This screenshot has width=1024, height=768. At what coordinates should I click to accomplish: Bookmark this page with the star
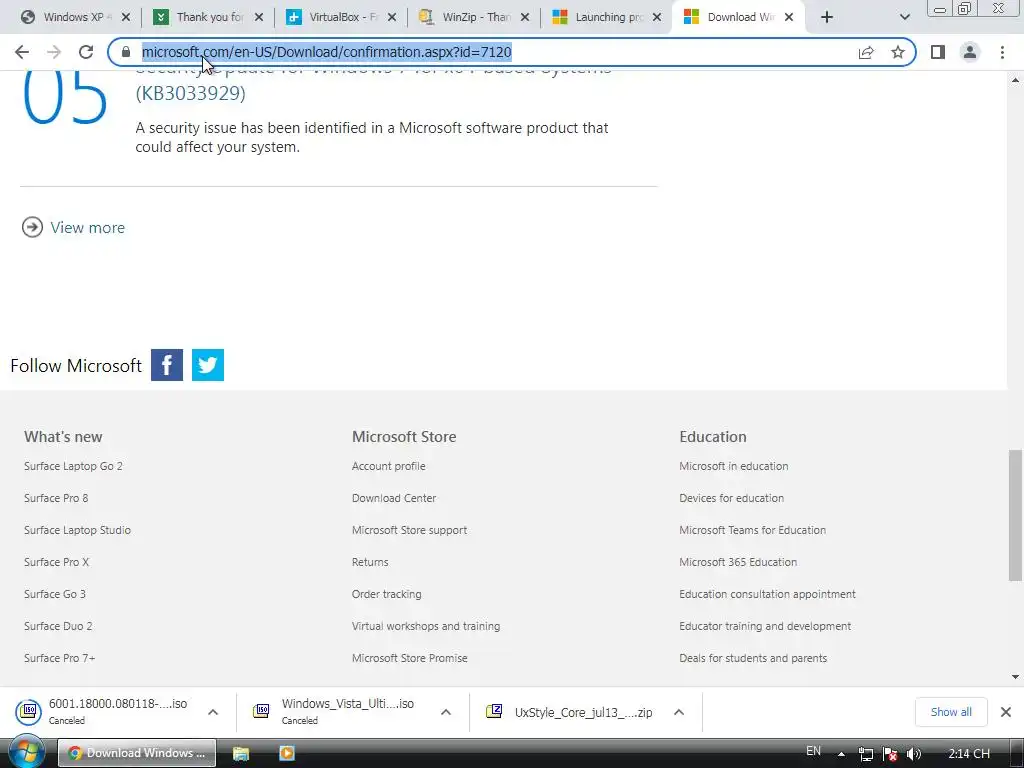click(x=898, y=52)
